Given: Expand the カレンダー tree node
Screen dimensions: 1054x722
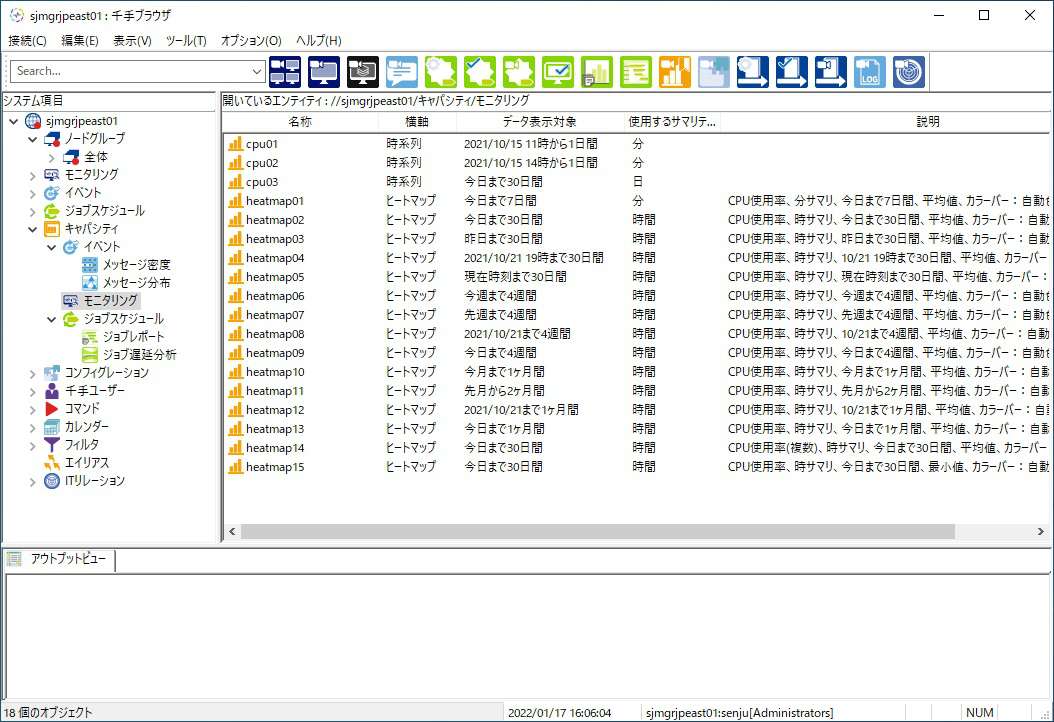Looking at the screenshot, I should tap(32, 427).
